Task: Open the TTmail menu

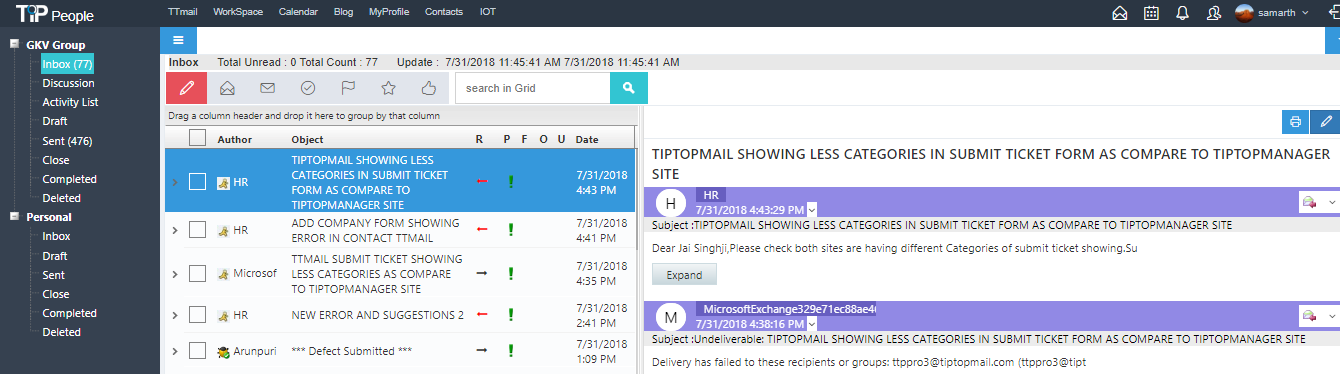Action: (182, 12)
